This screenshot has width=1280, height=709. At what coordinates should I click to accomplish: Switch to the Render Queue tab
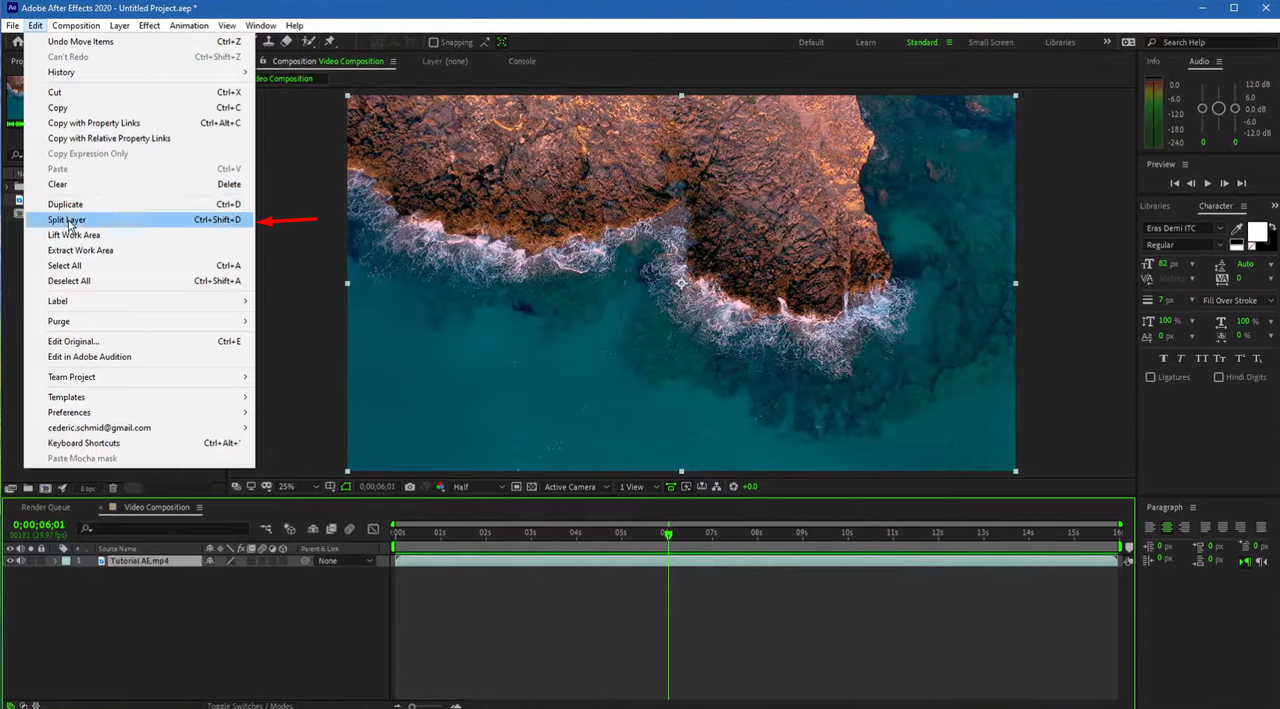[x=46, y=507]
